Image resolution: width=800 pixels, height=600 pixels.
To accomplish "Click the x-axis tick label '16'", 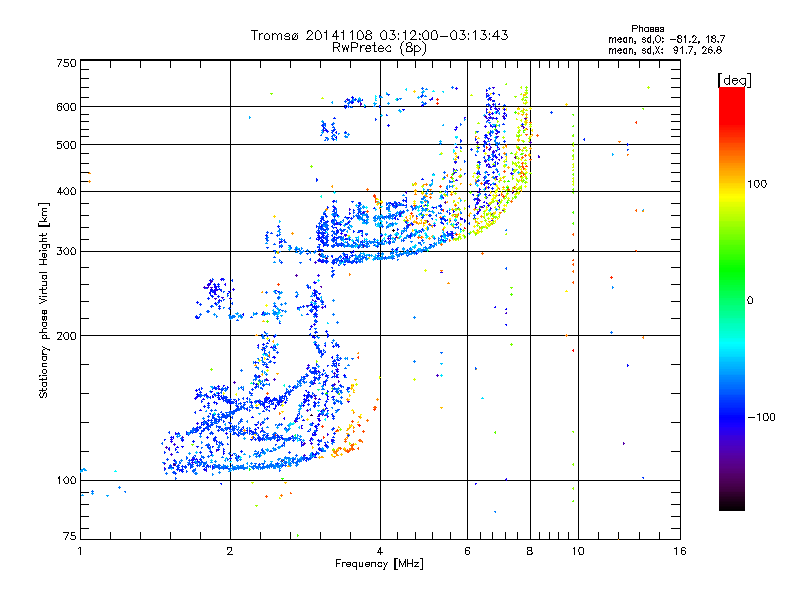I will tap(680, 551).
